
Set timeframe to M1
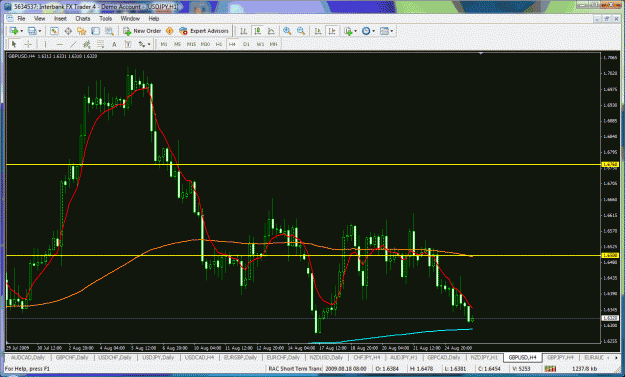click(163, 44)
